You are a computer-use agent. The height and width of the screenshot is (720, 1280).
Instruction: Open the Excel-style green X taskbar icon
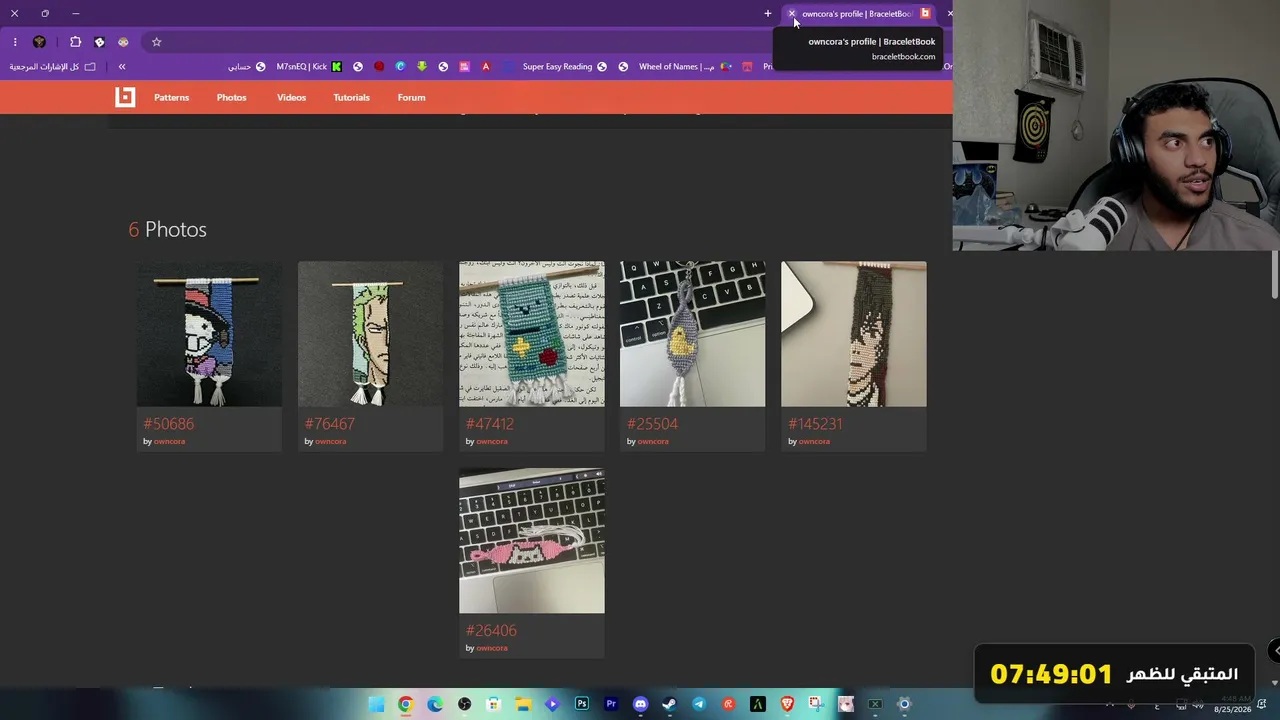point(875,704)
